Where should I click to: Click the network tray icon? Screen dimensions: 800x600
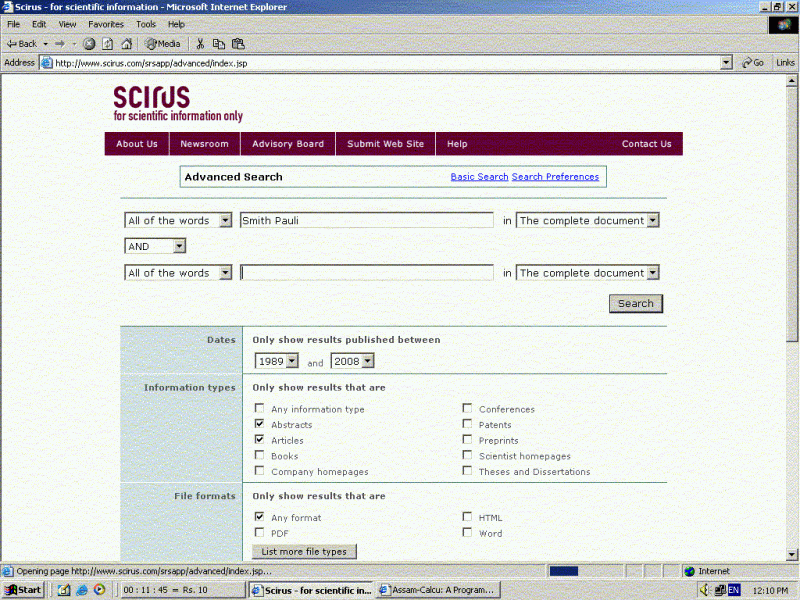tap(720, 590)
